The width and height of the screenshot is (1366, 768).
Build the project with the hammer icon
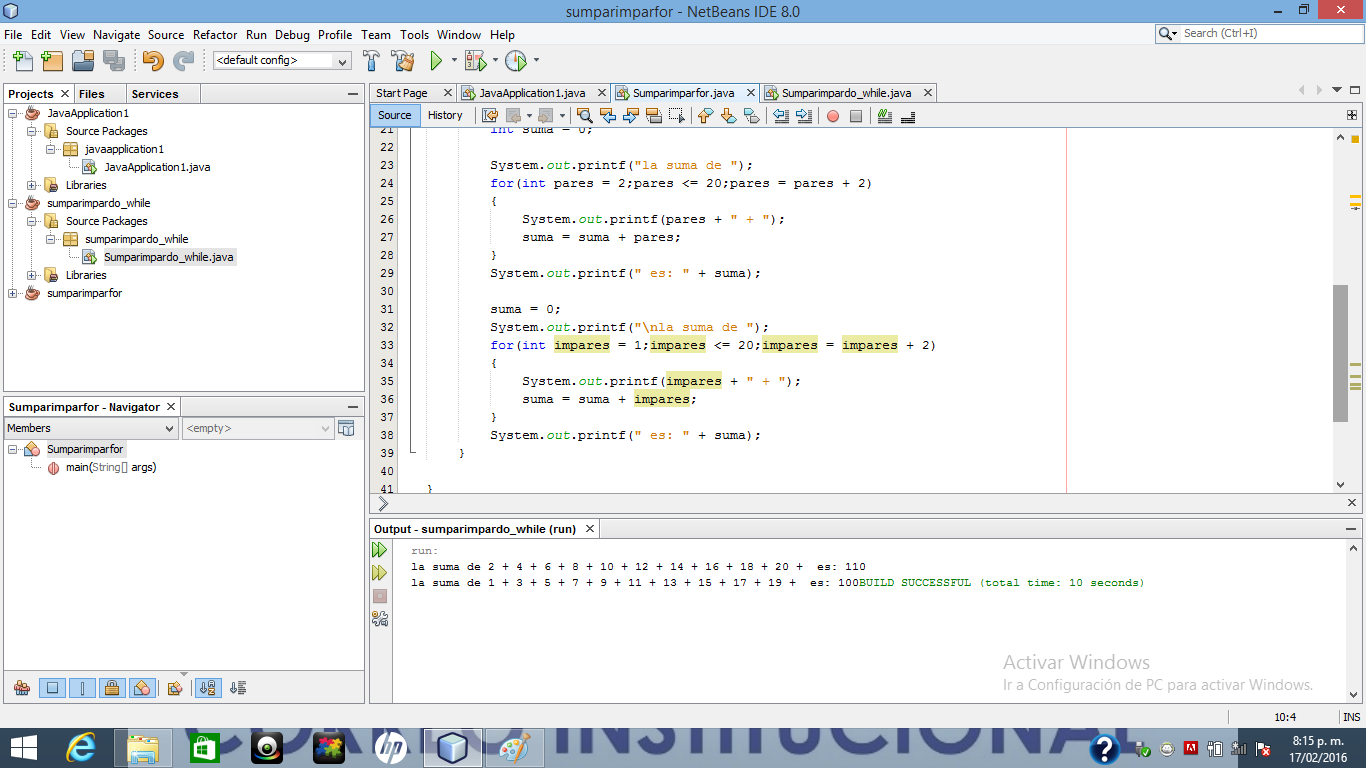[x=371, y=60]
